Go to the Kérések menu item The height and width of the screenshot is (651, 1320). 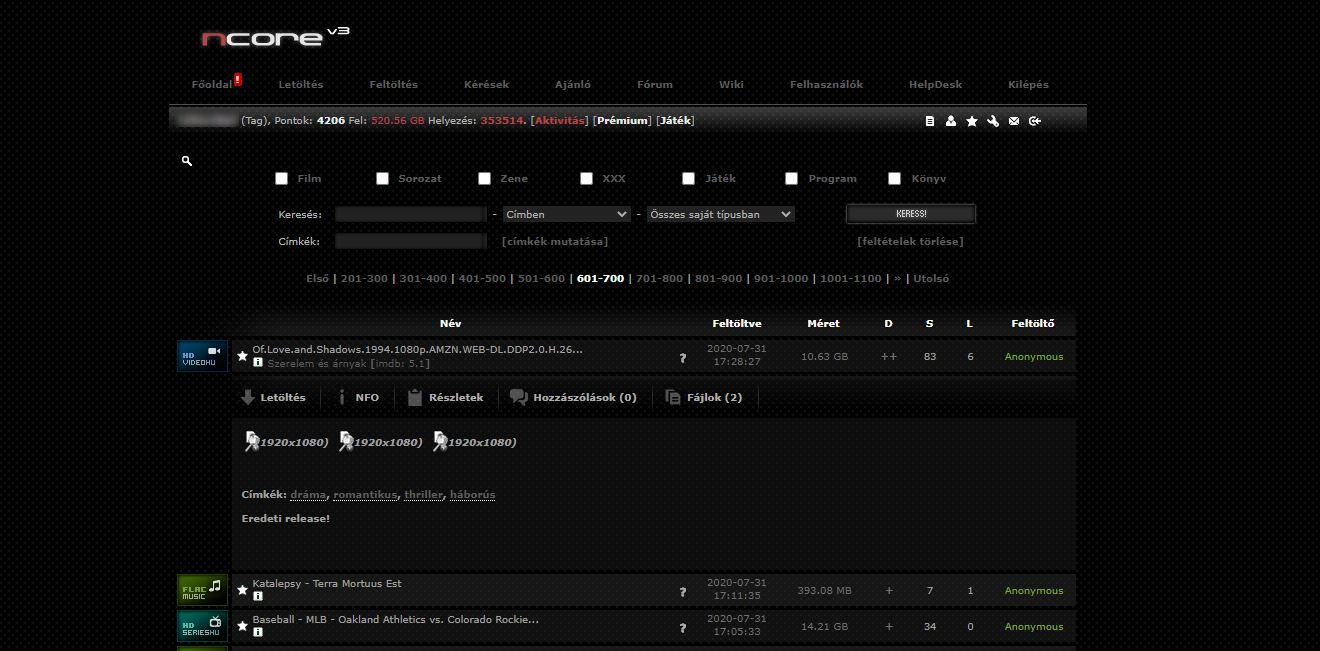(x=486, y=85)
